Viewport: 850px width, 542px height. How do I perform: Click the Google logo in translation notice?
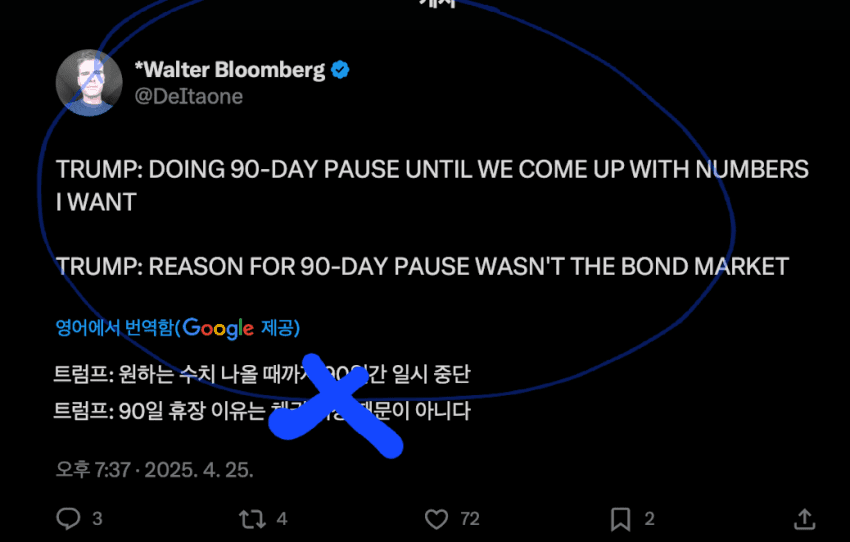218,328
